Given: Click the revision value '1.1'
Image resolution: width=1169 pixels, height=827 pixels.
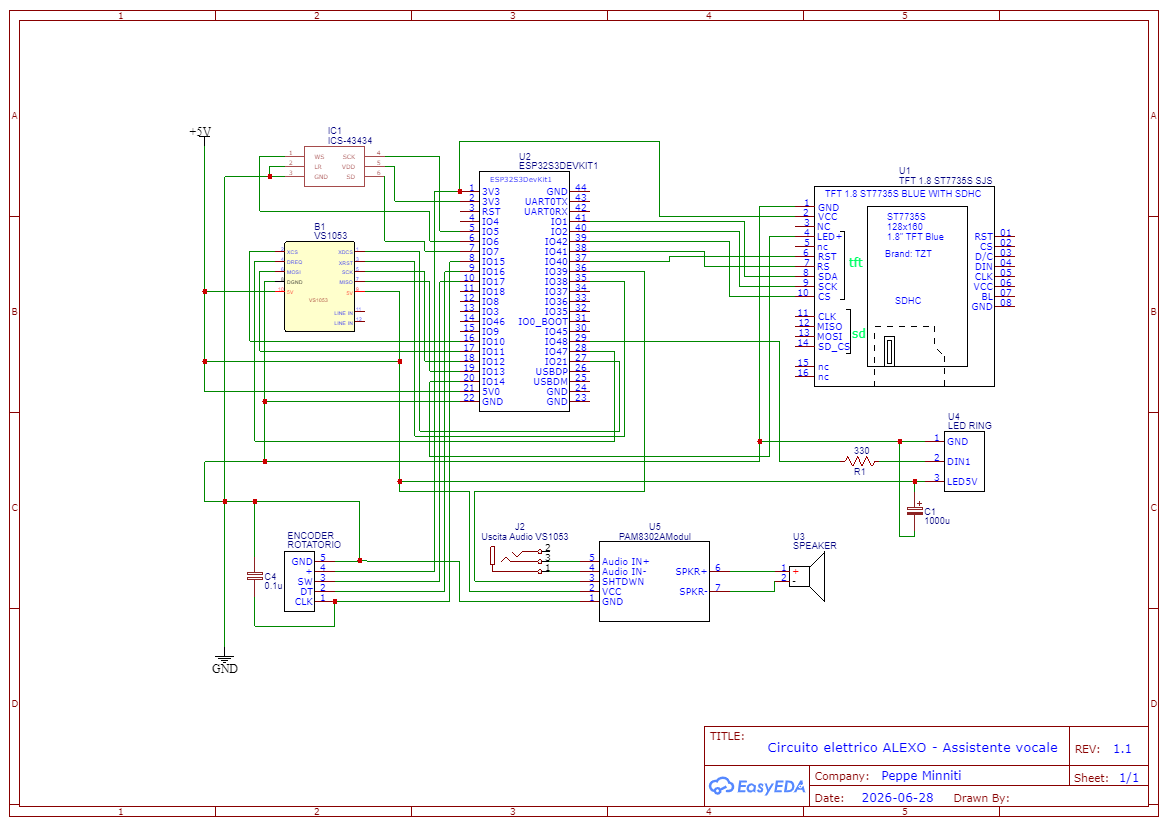Looking at the screenshot, I should click(x=1122, y=749).
